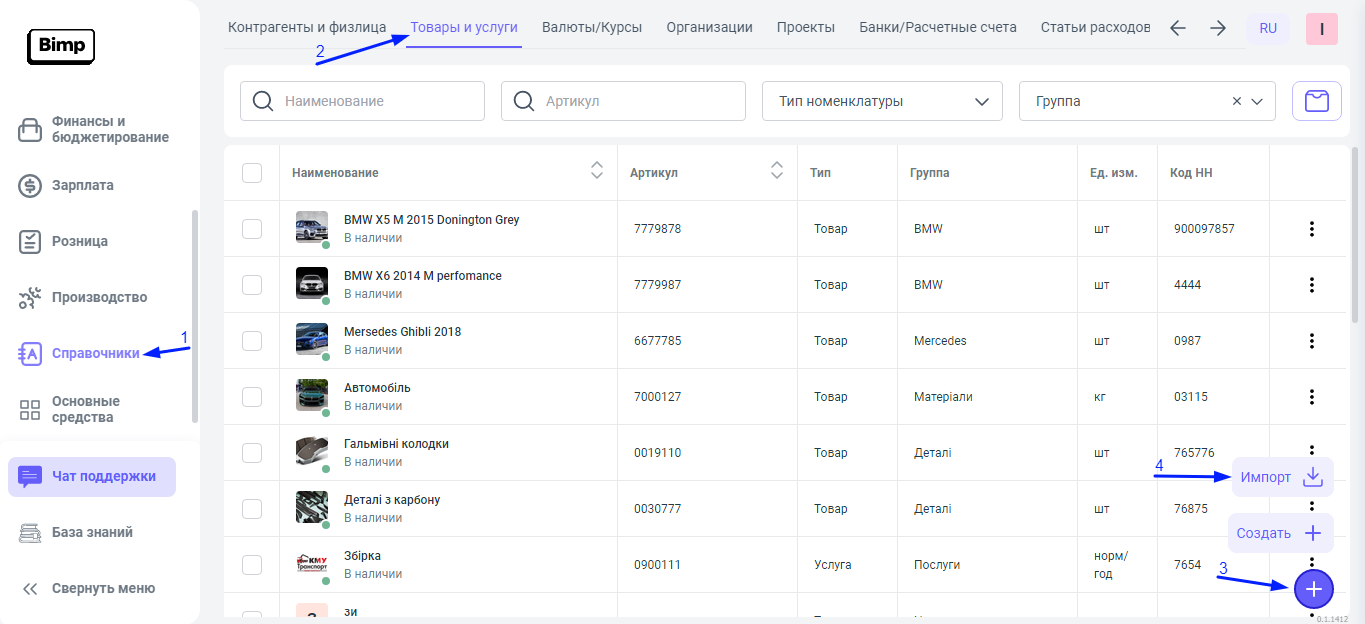Toggle the select-all checkbox in table header
The height and width of the screenshot is (624, 1365).
[x=252, y=173]
